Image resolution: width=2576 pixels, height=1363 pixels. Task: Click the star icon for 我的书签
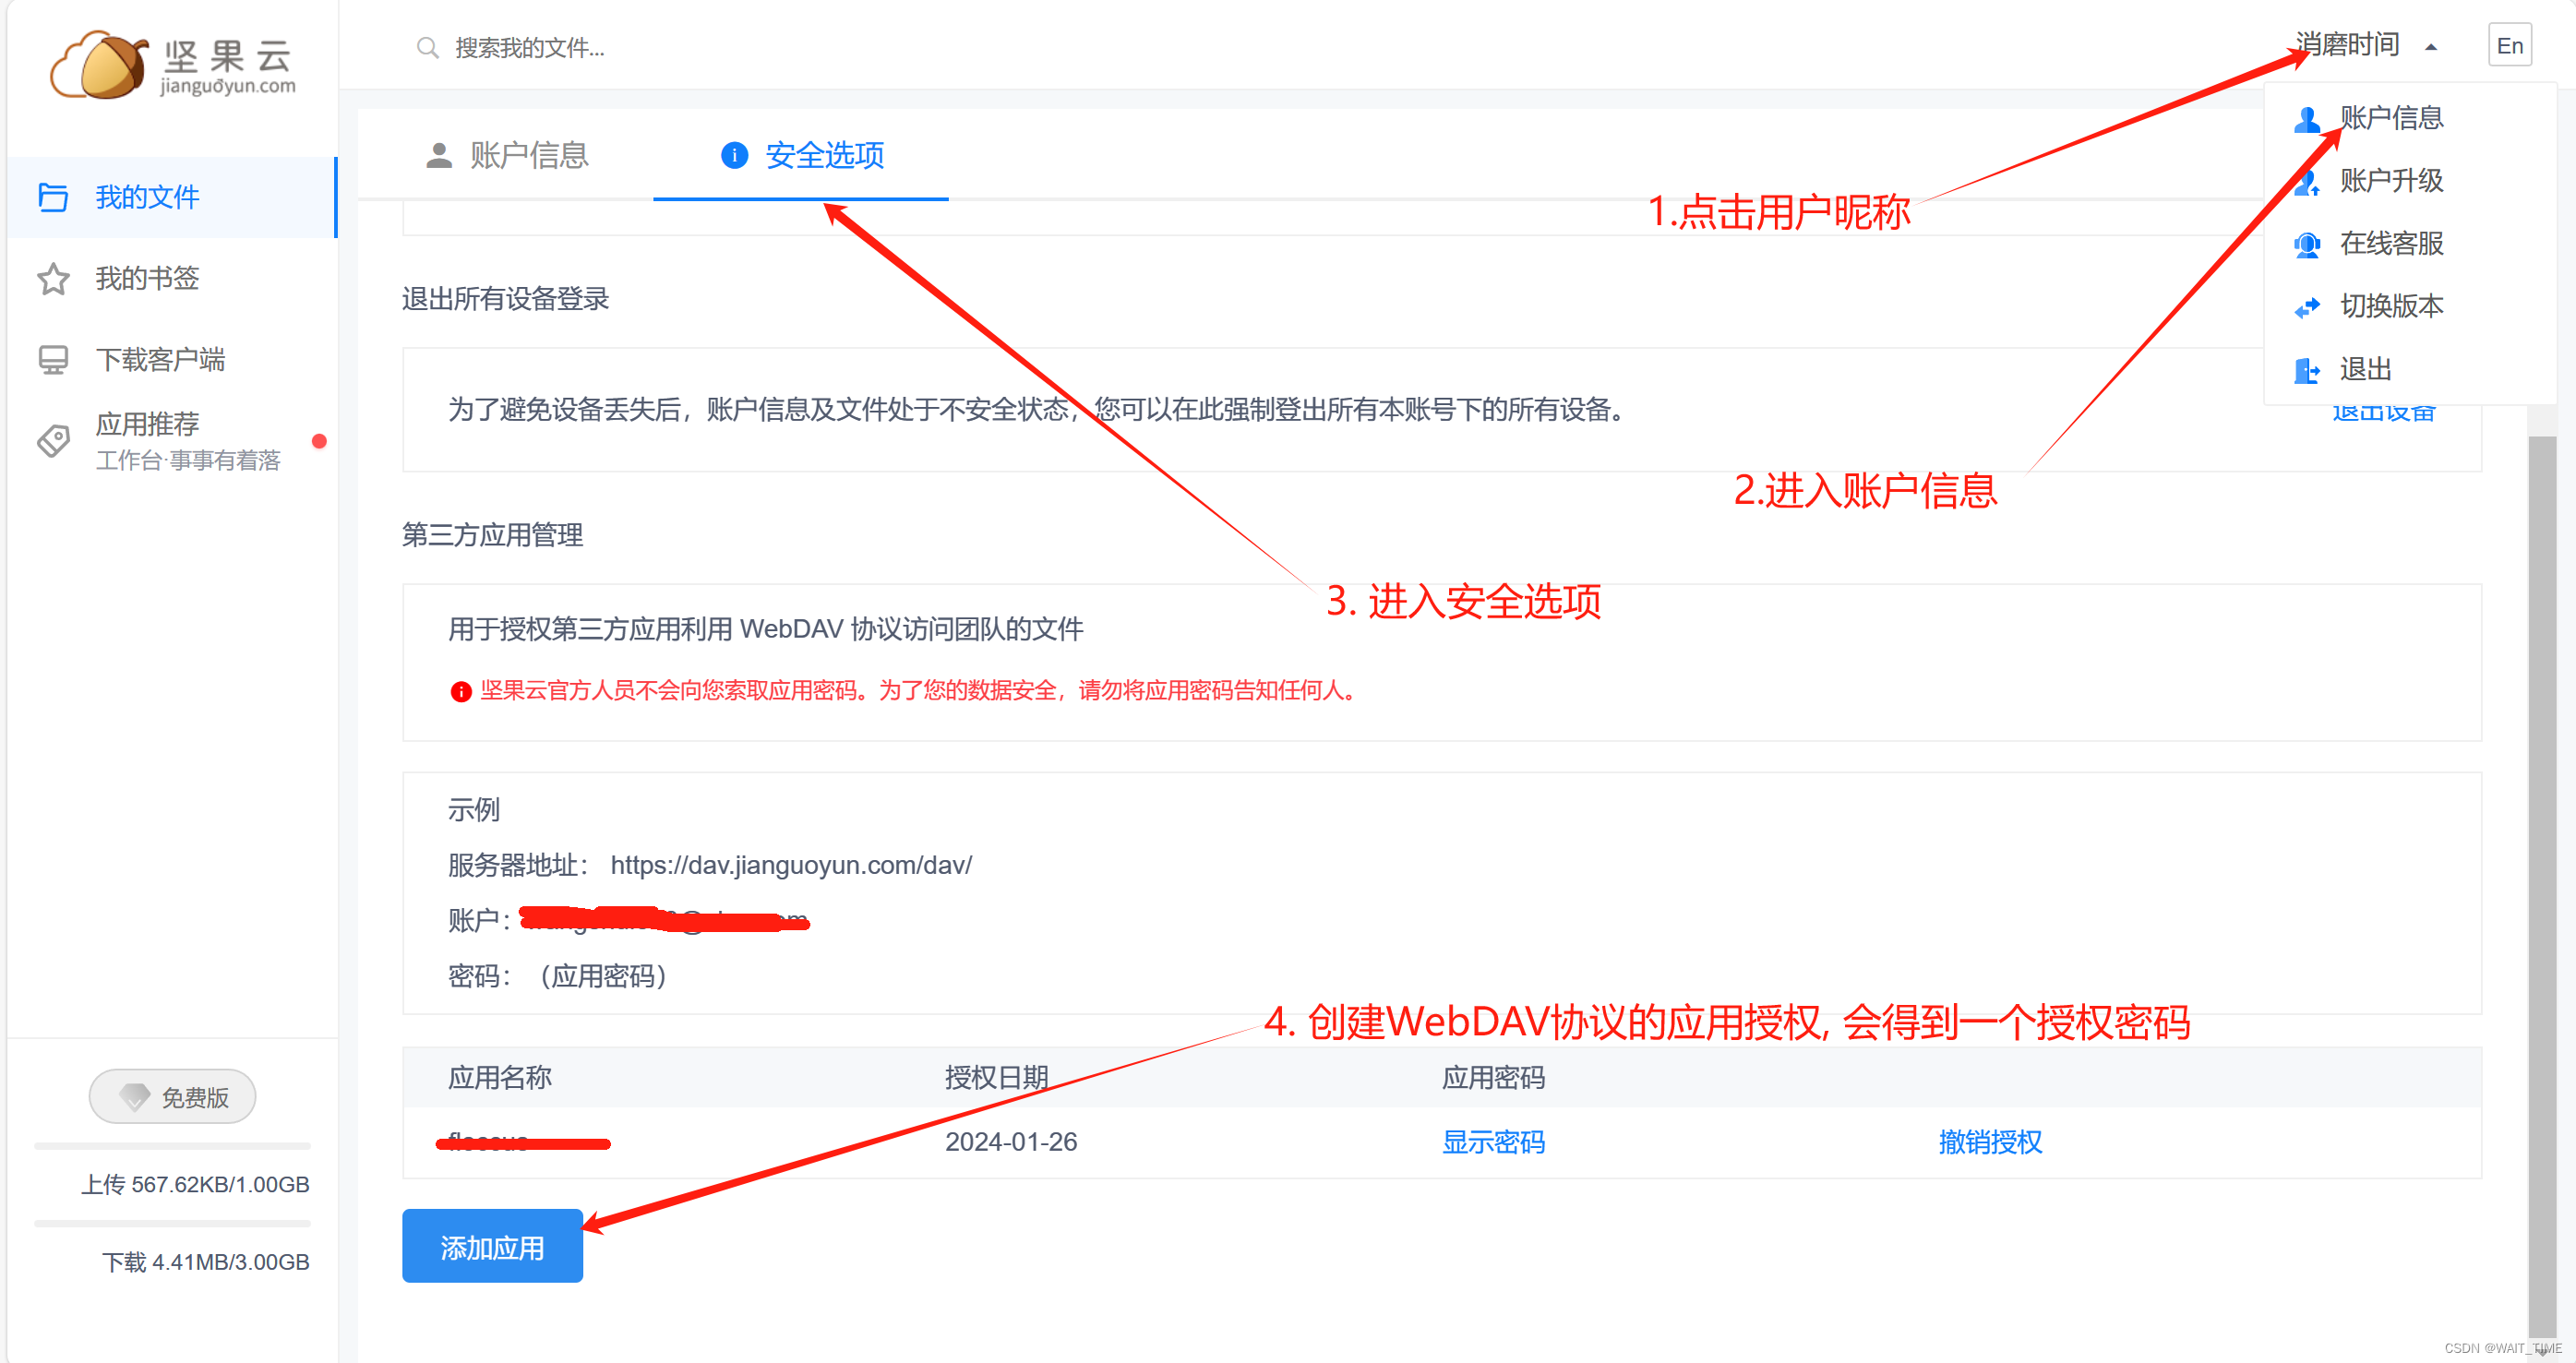53,279
